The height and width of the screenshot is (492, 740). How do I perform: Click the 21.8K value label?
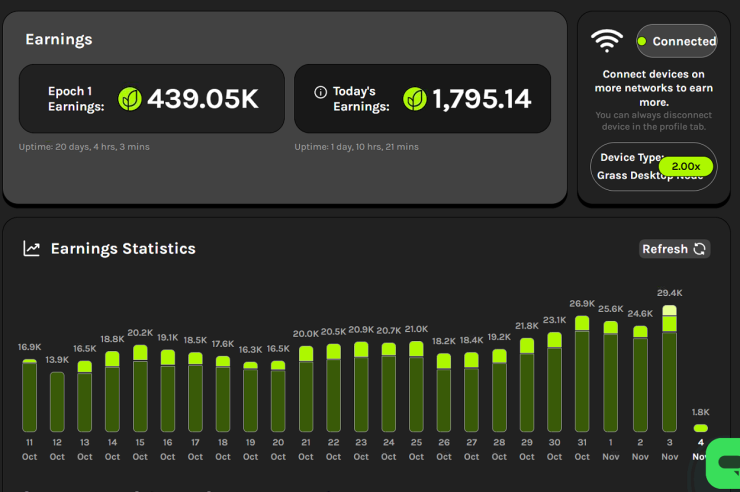[x=527, y=326]
